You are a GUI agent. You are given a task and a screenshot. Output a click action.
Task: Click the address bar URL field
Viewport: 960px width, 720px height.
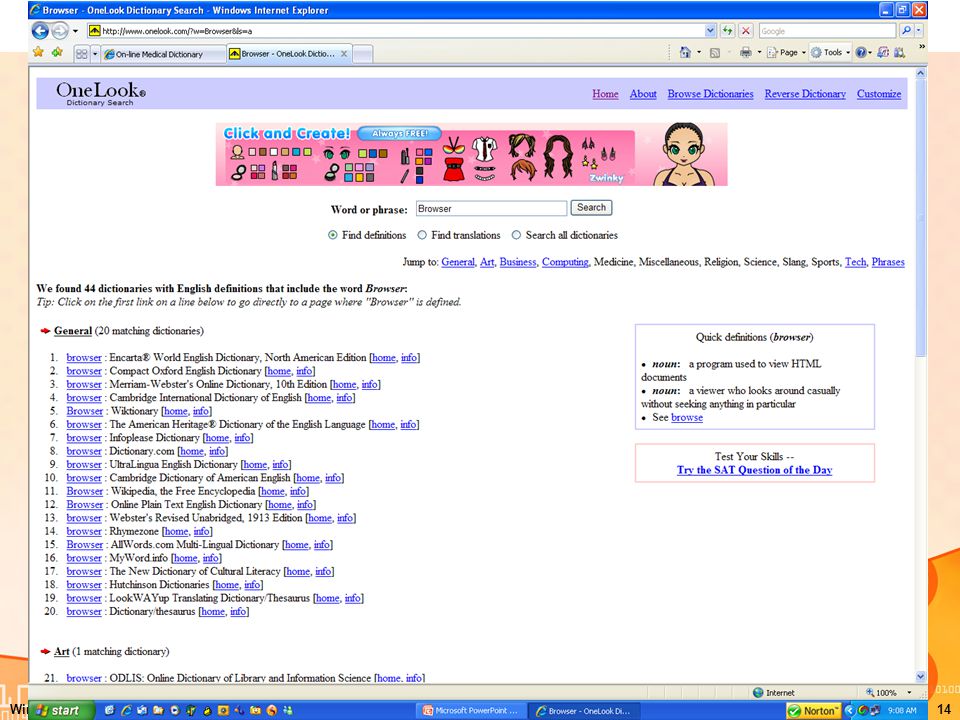[396, 31]
